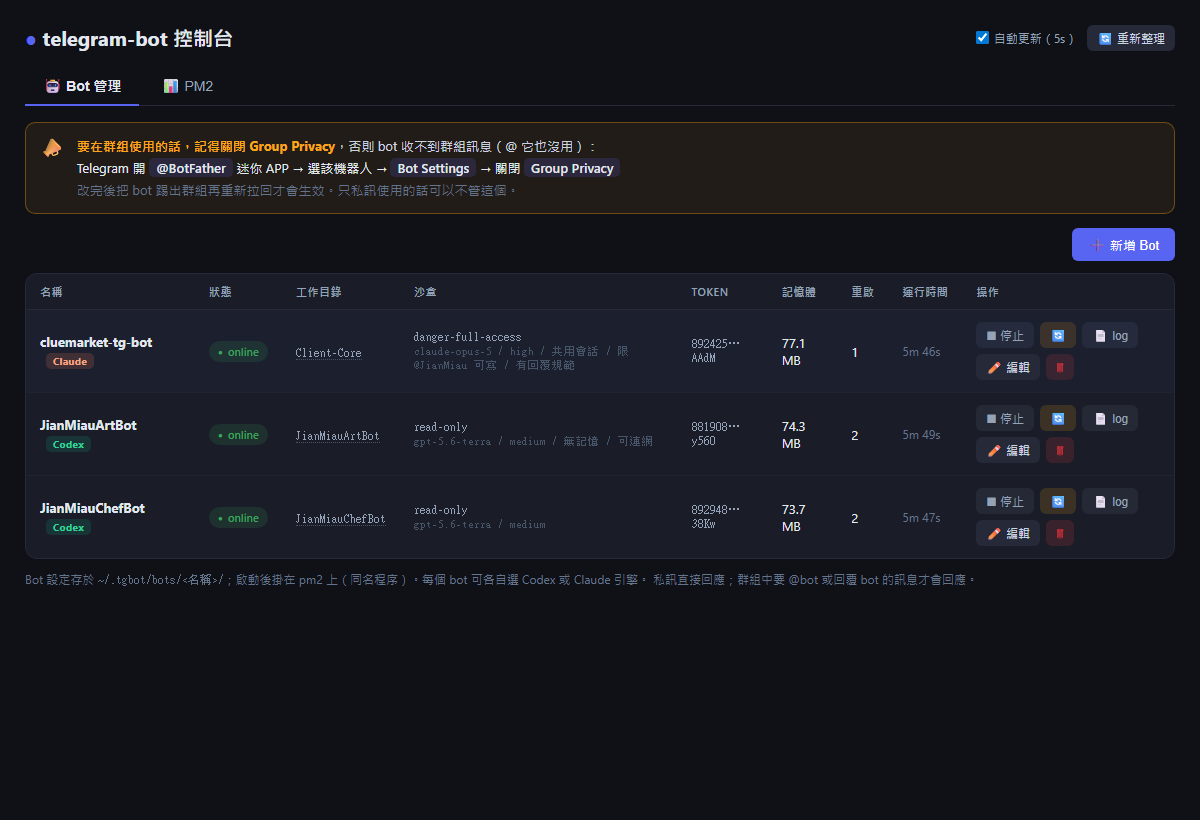
Task: Stop the cluemarket-tg-bot bot
Action: (x=1005, y=335)
